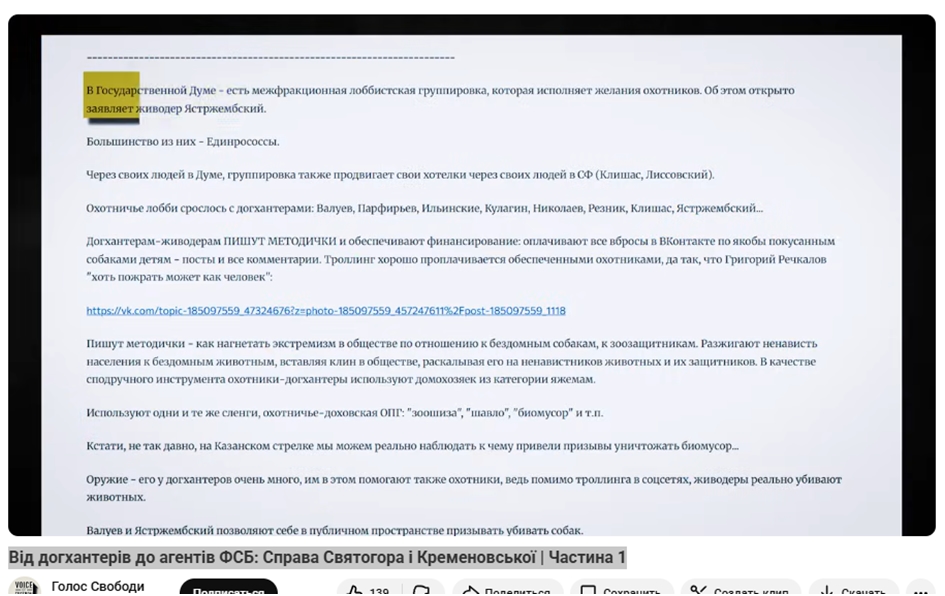
Task: Save video using the Сохранить button
Action: click(622, 590)
